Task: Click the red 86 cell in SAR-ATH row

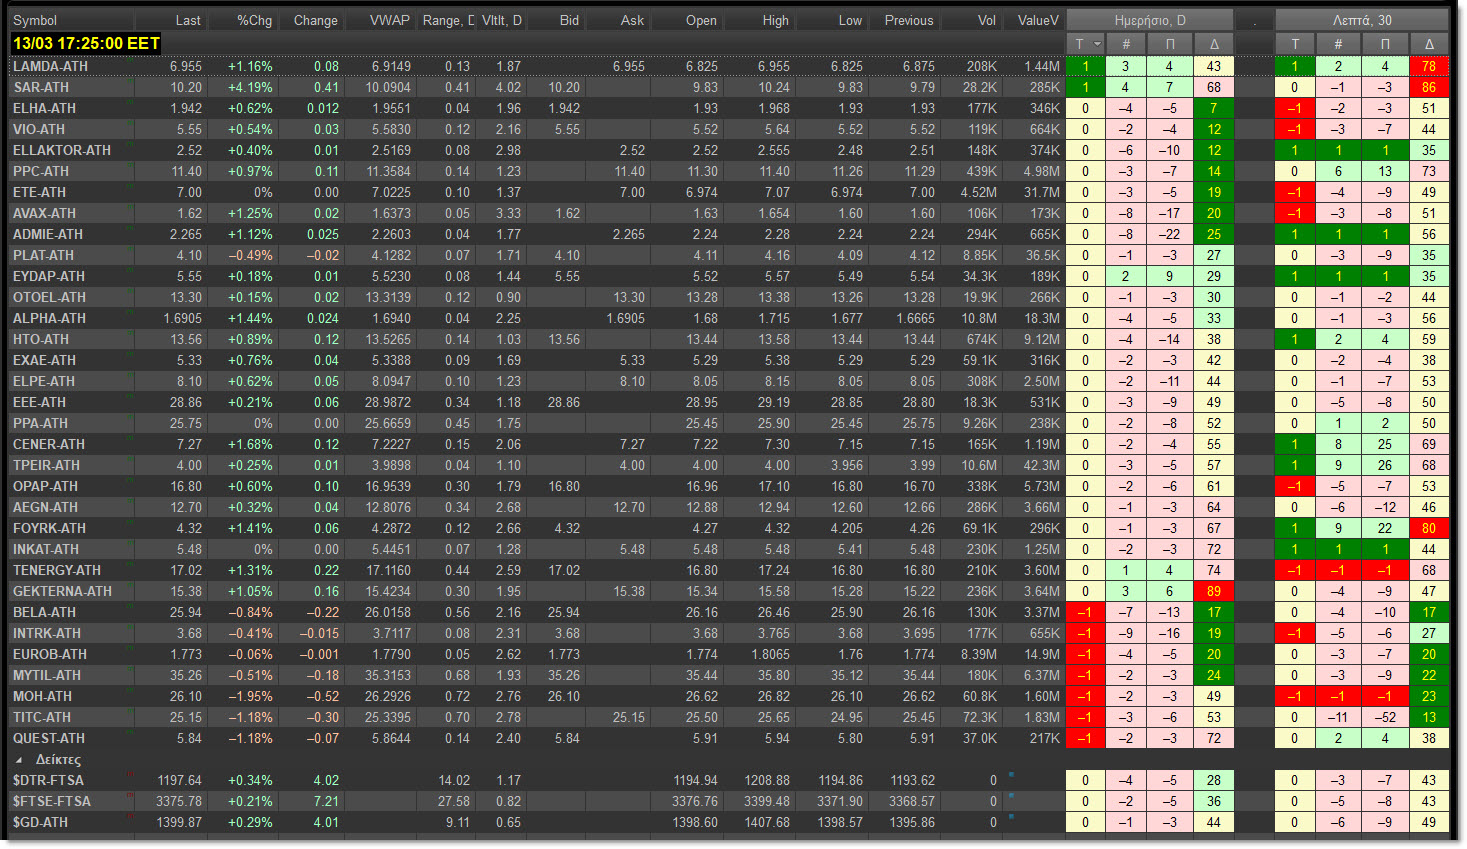Action: (x=1429, y=87)
